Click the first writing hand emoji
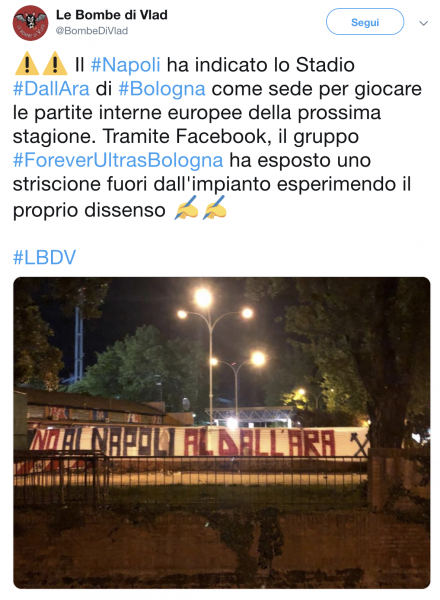This screenshot has width=440, height=600. pos(186,208)
